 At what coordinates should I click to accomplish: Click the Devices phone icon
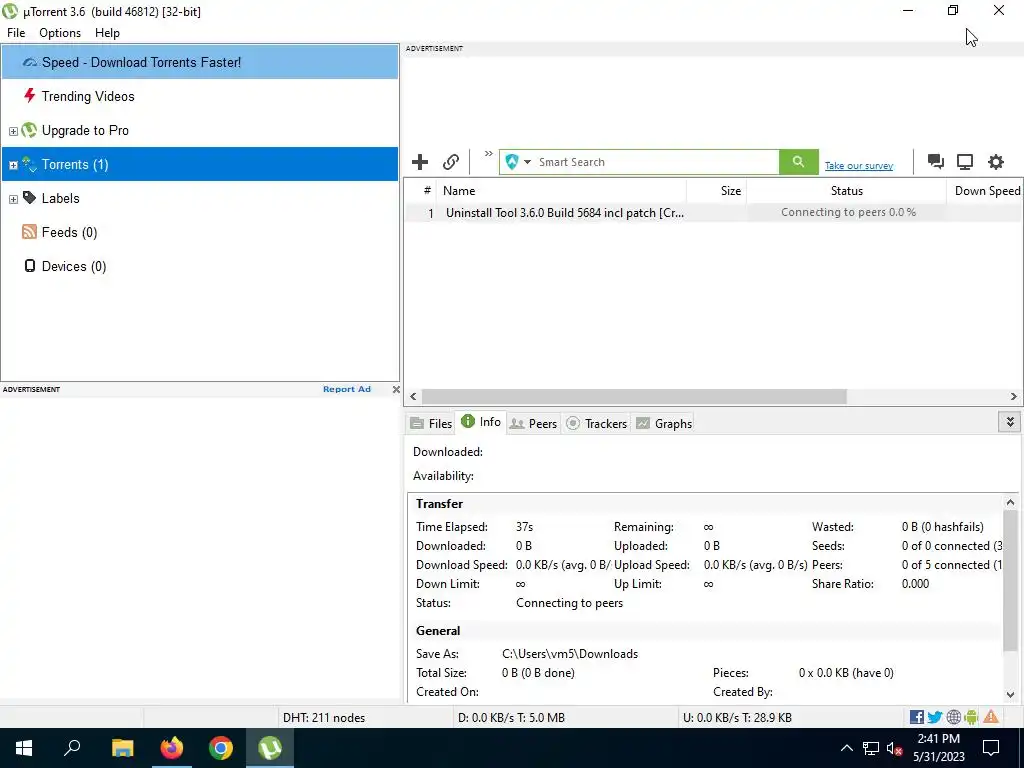(29, 265)
